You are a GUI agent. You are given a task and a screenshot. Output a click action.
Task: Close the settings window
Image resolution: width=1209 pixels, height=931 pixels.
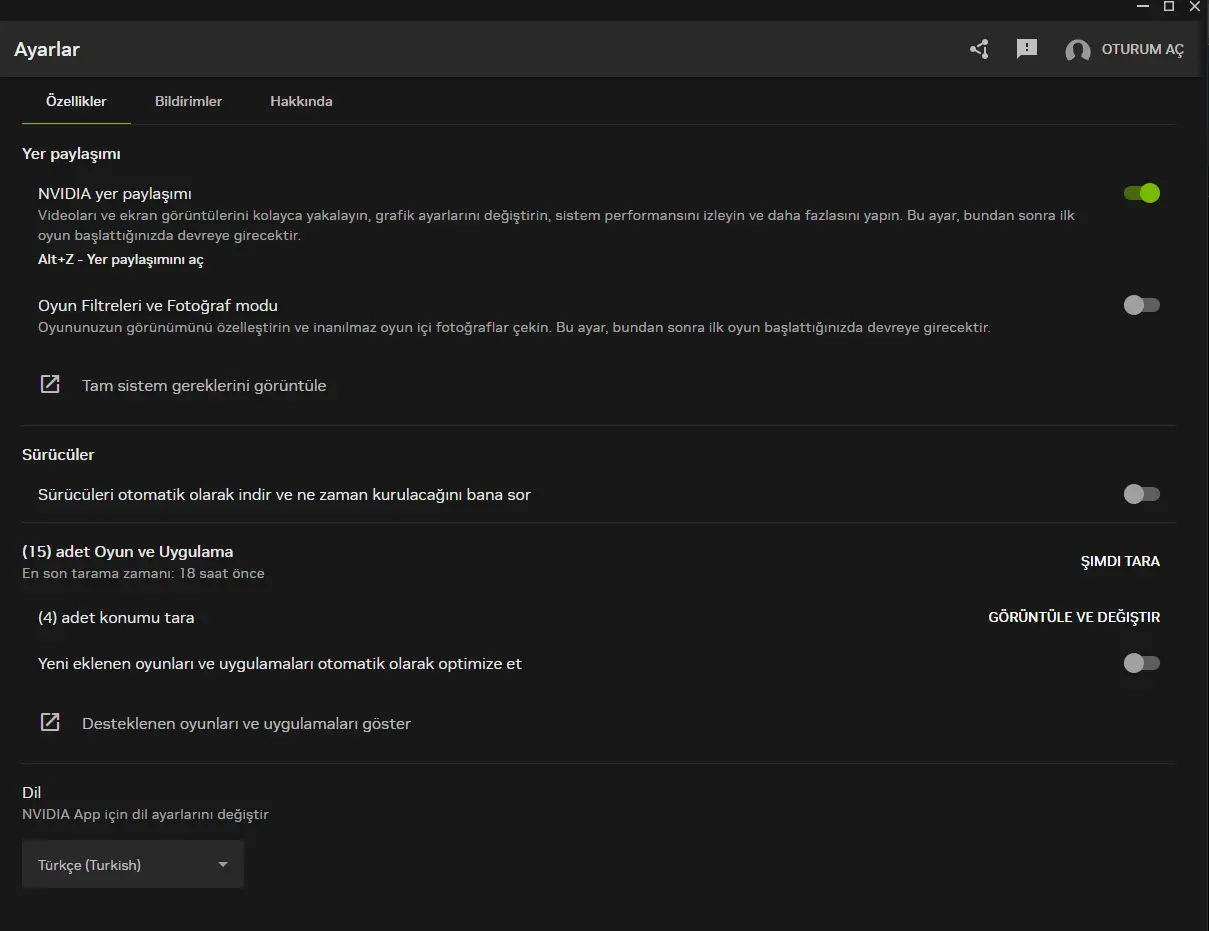coord(1194,6)
